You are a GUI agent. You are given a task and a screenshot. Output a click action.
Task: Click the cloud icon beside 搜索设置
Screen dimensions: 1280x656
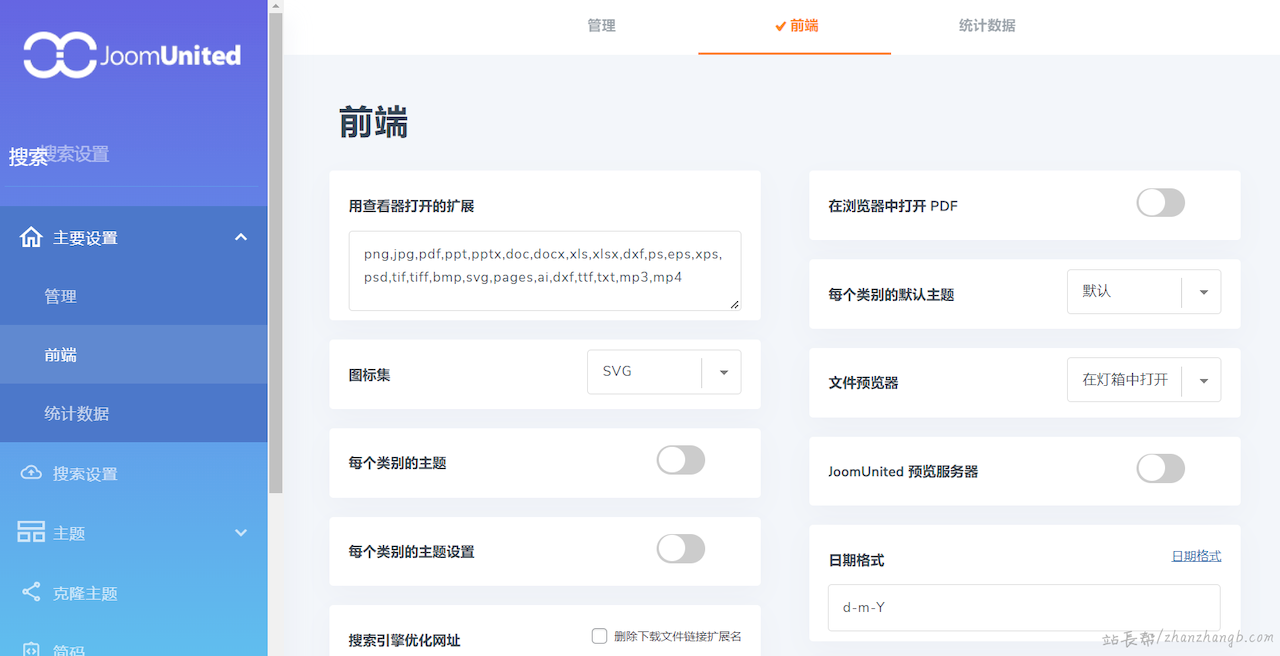pyautogui.click(x=31, y=473)
